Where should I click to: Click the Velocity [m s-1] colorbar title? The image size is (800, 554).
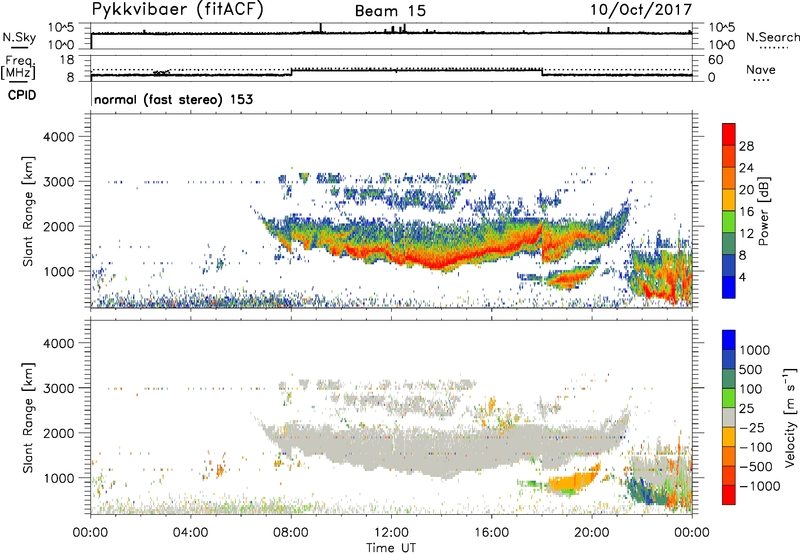tap(790, 417)
